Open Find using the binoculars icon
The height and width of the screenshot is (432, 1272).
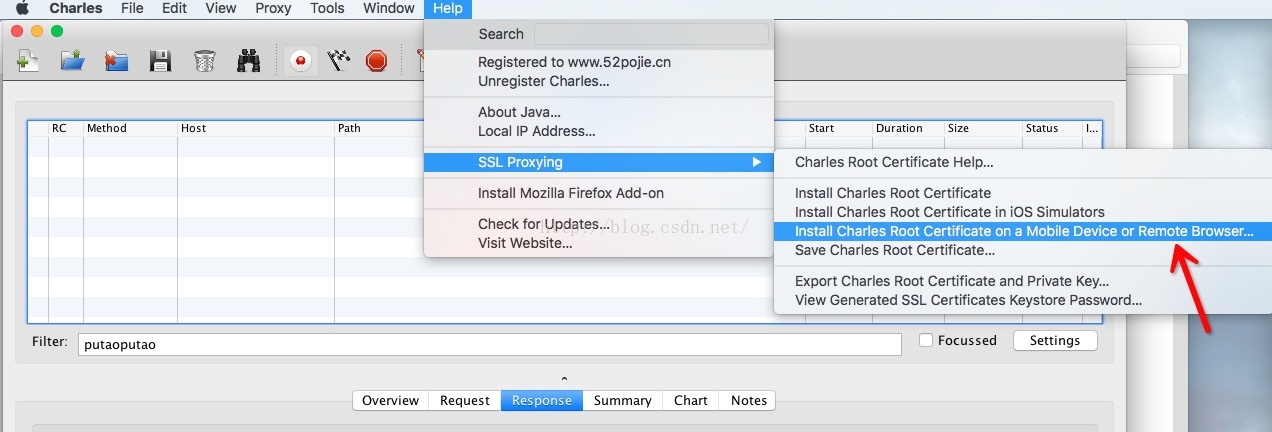click(248, 61)
